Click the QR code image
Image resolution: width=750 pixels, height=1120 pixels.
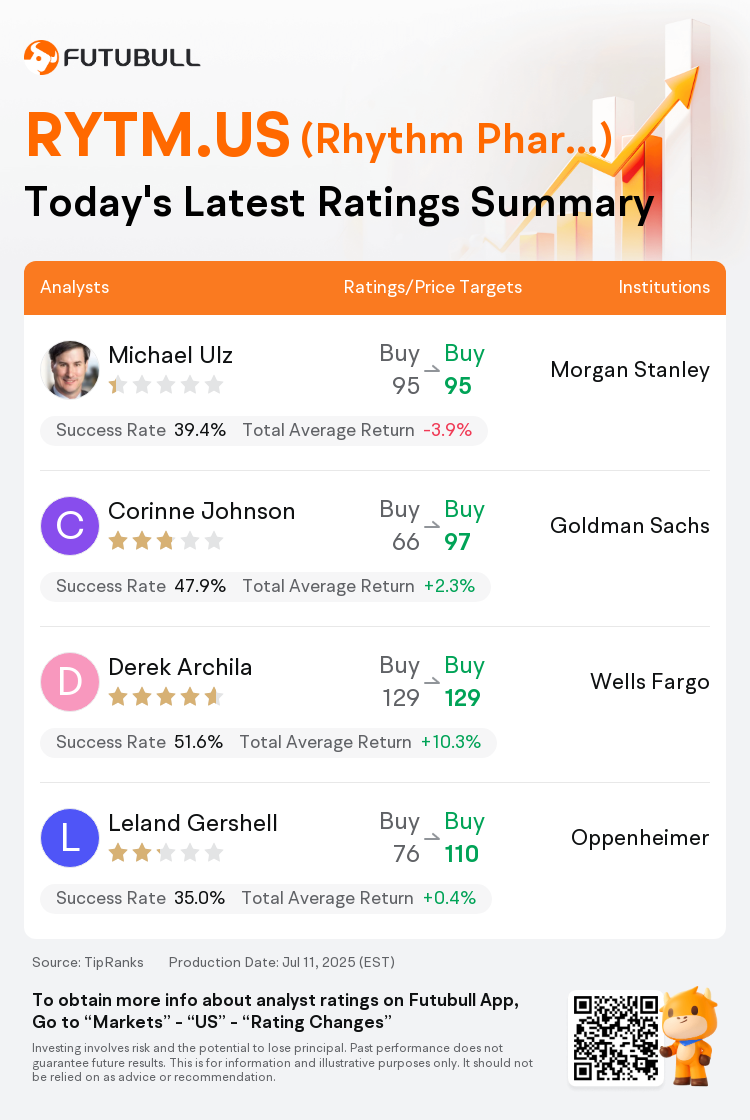[x=616, y=1038]
